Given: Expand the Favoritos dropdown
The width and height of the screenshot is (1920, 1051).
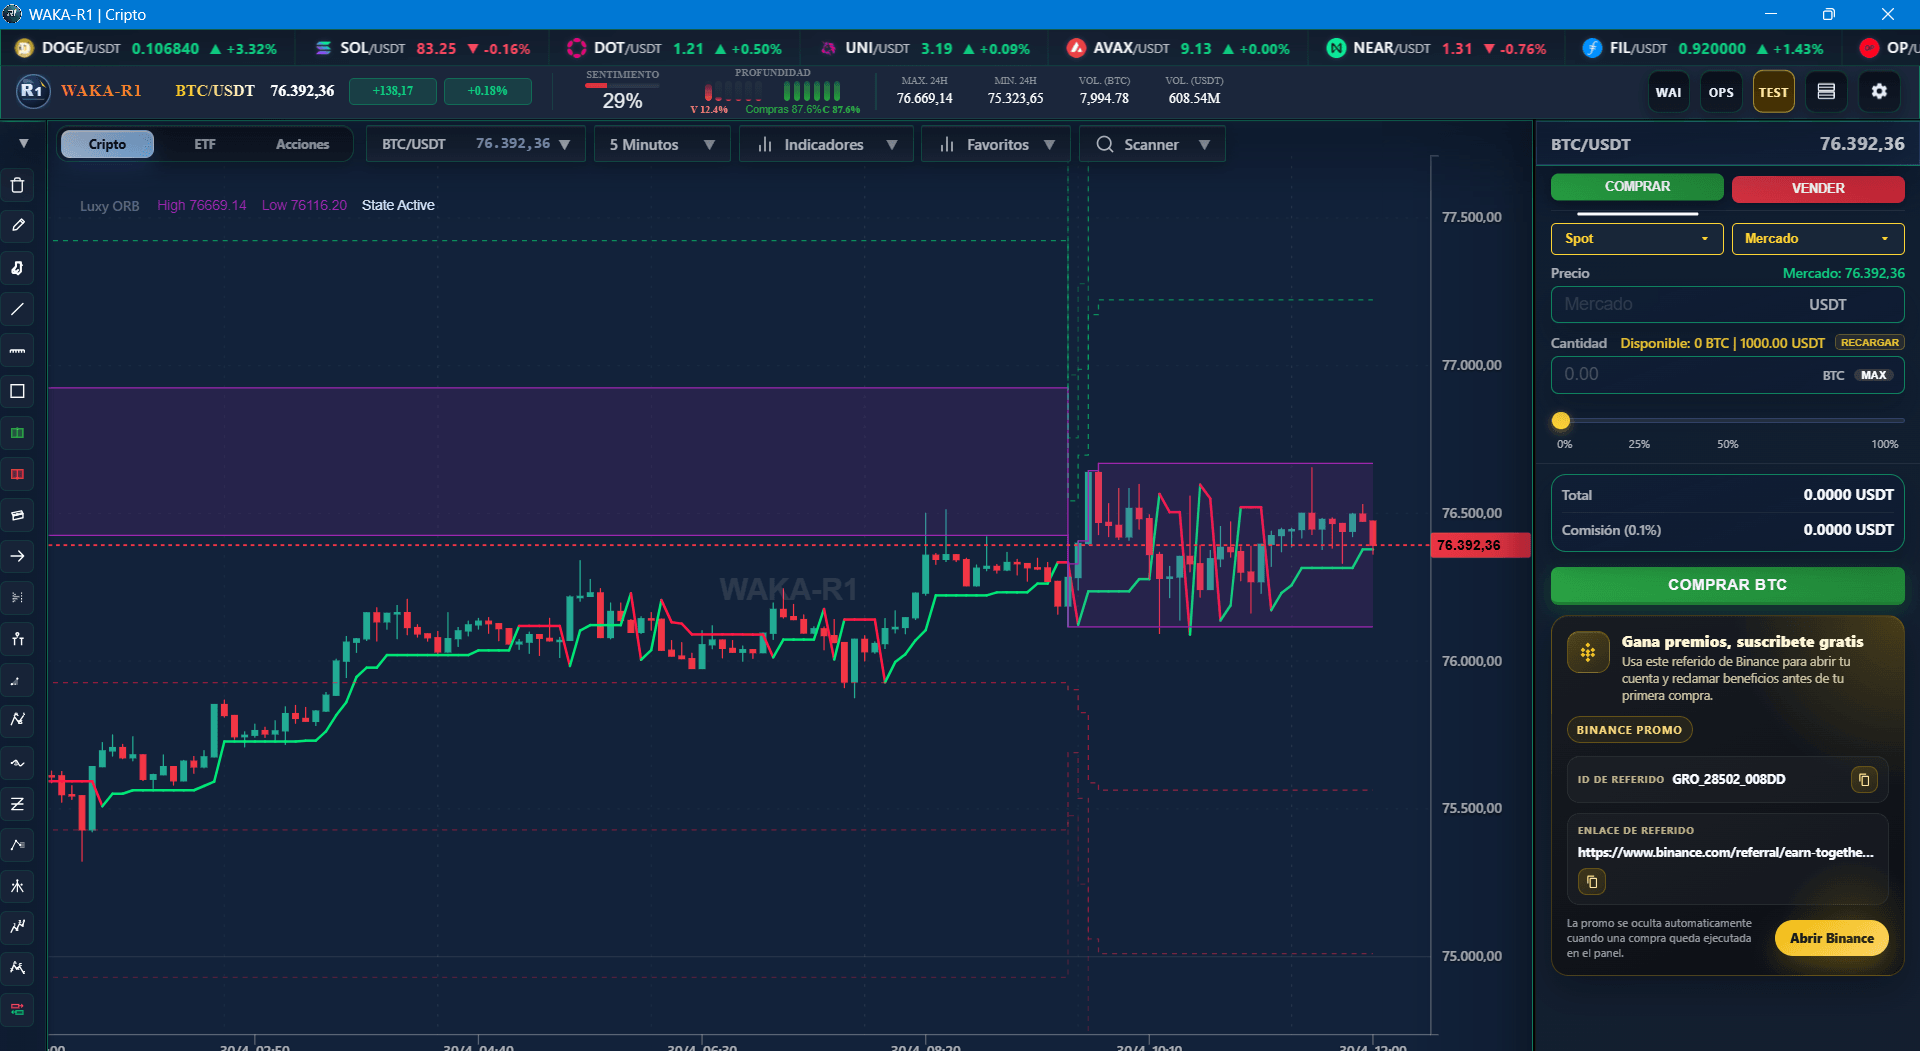Looking at the screenshot, I should (996, 144).
